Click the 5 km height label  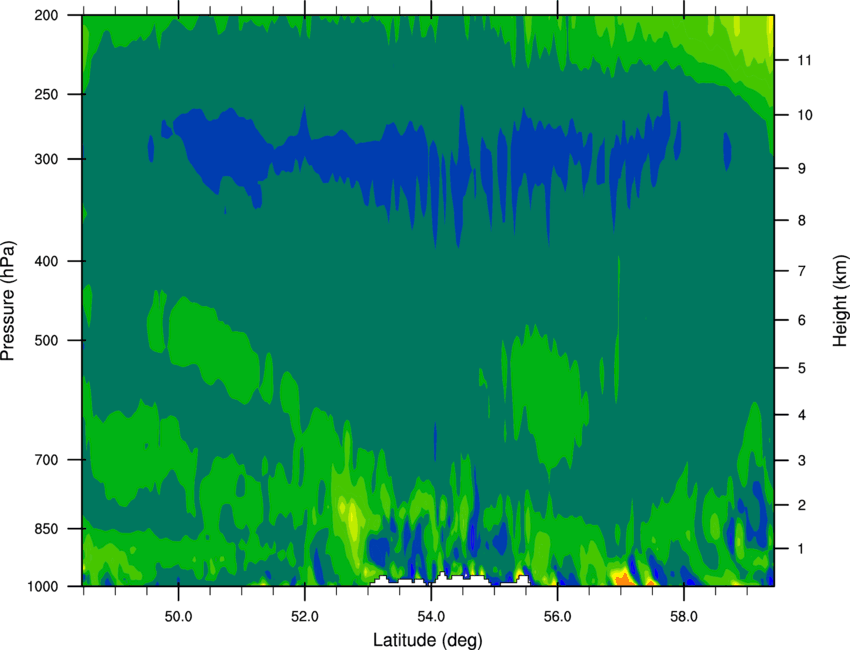tap(802, 368)
